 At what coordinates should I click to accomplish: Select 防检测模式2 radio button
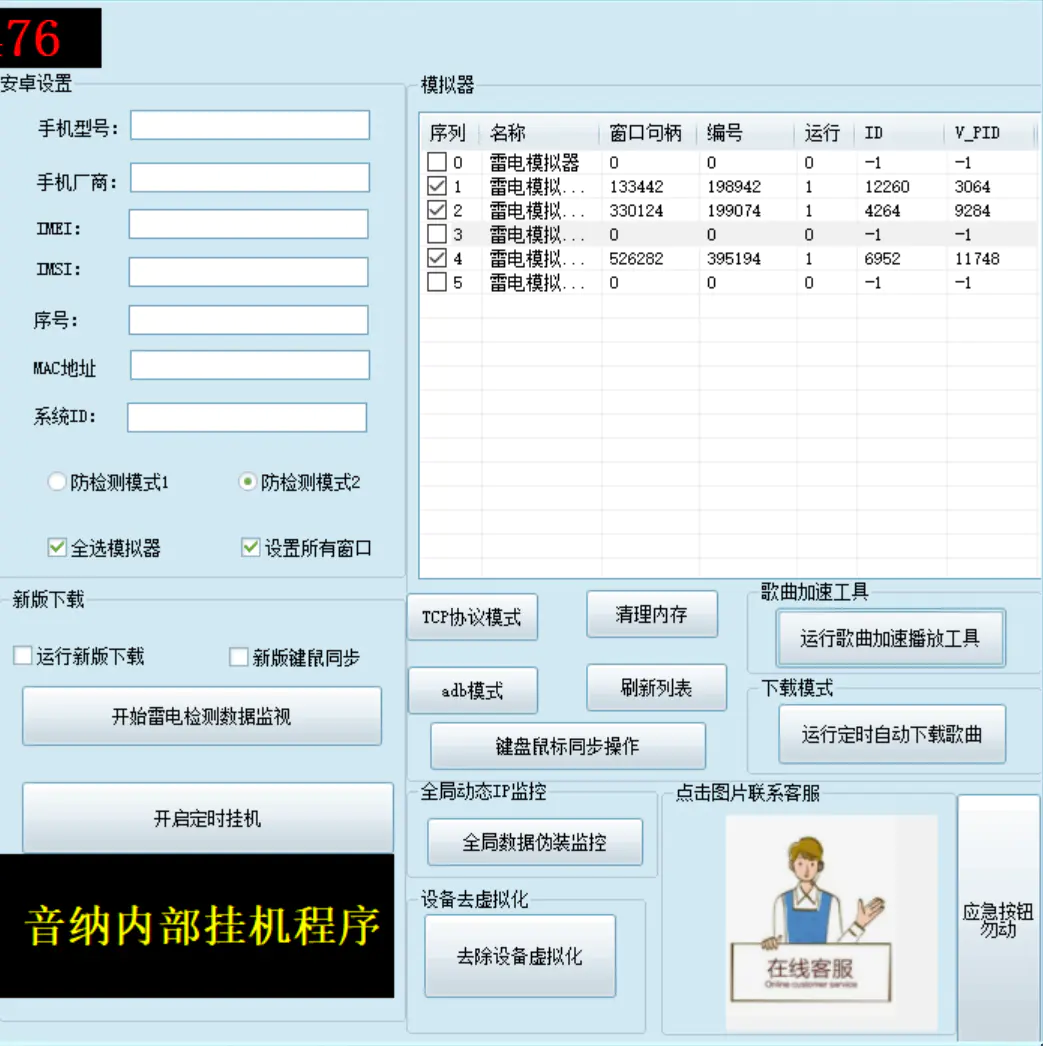[247, 482]
